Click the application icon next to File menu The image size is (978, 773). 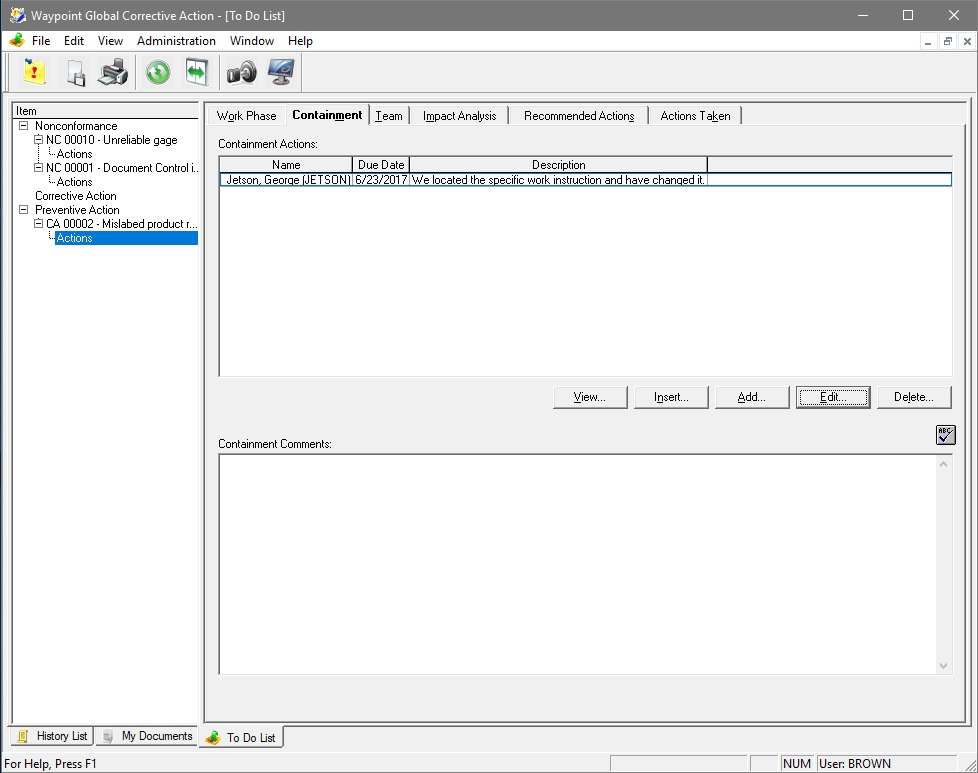click(x=17, y=41)
